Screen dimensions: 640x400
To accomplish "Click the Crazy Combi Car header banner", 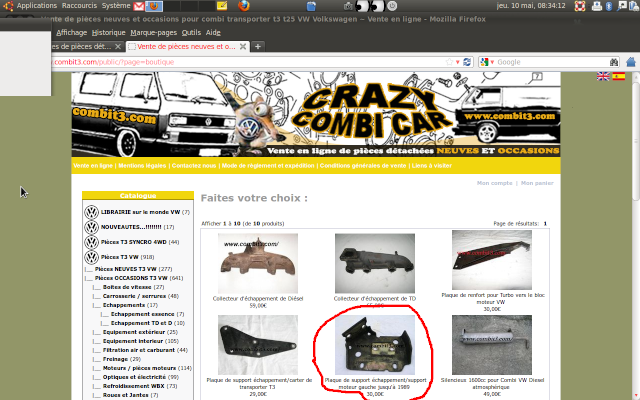I will 316,114.
